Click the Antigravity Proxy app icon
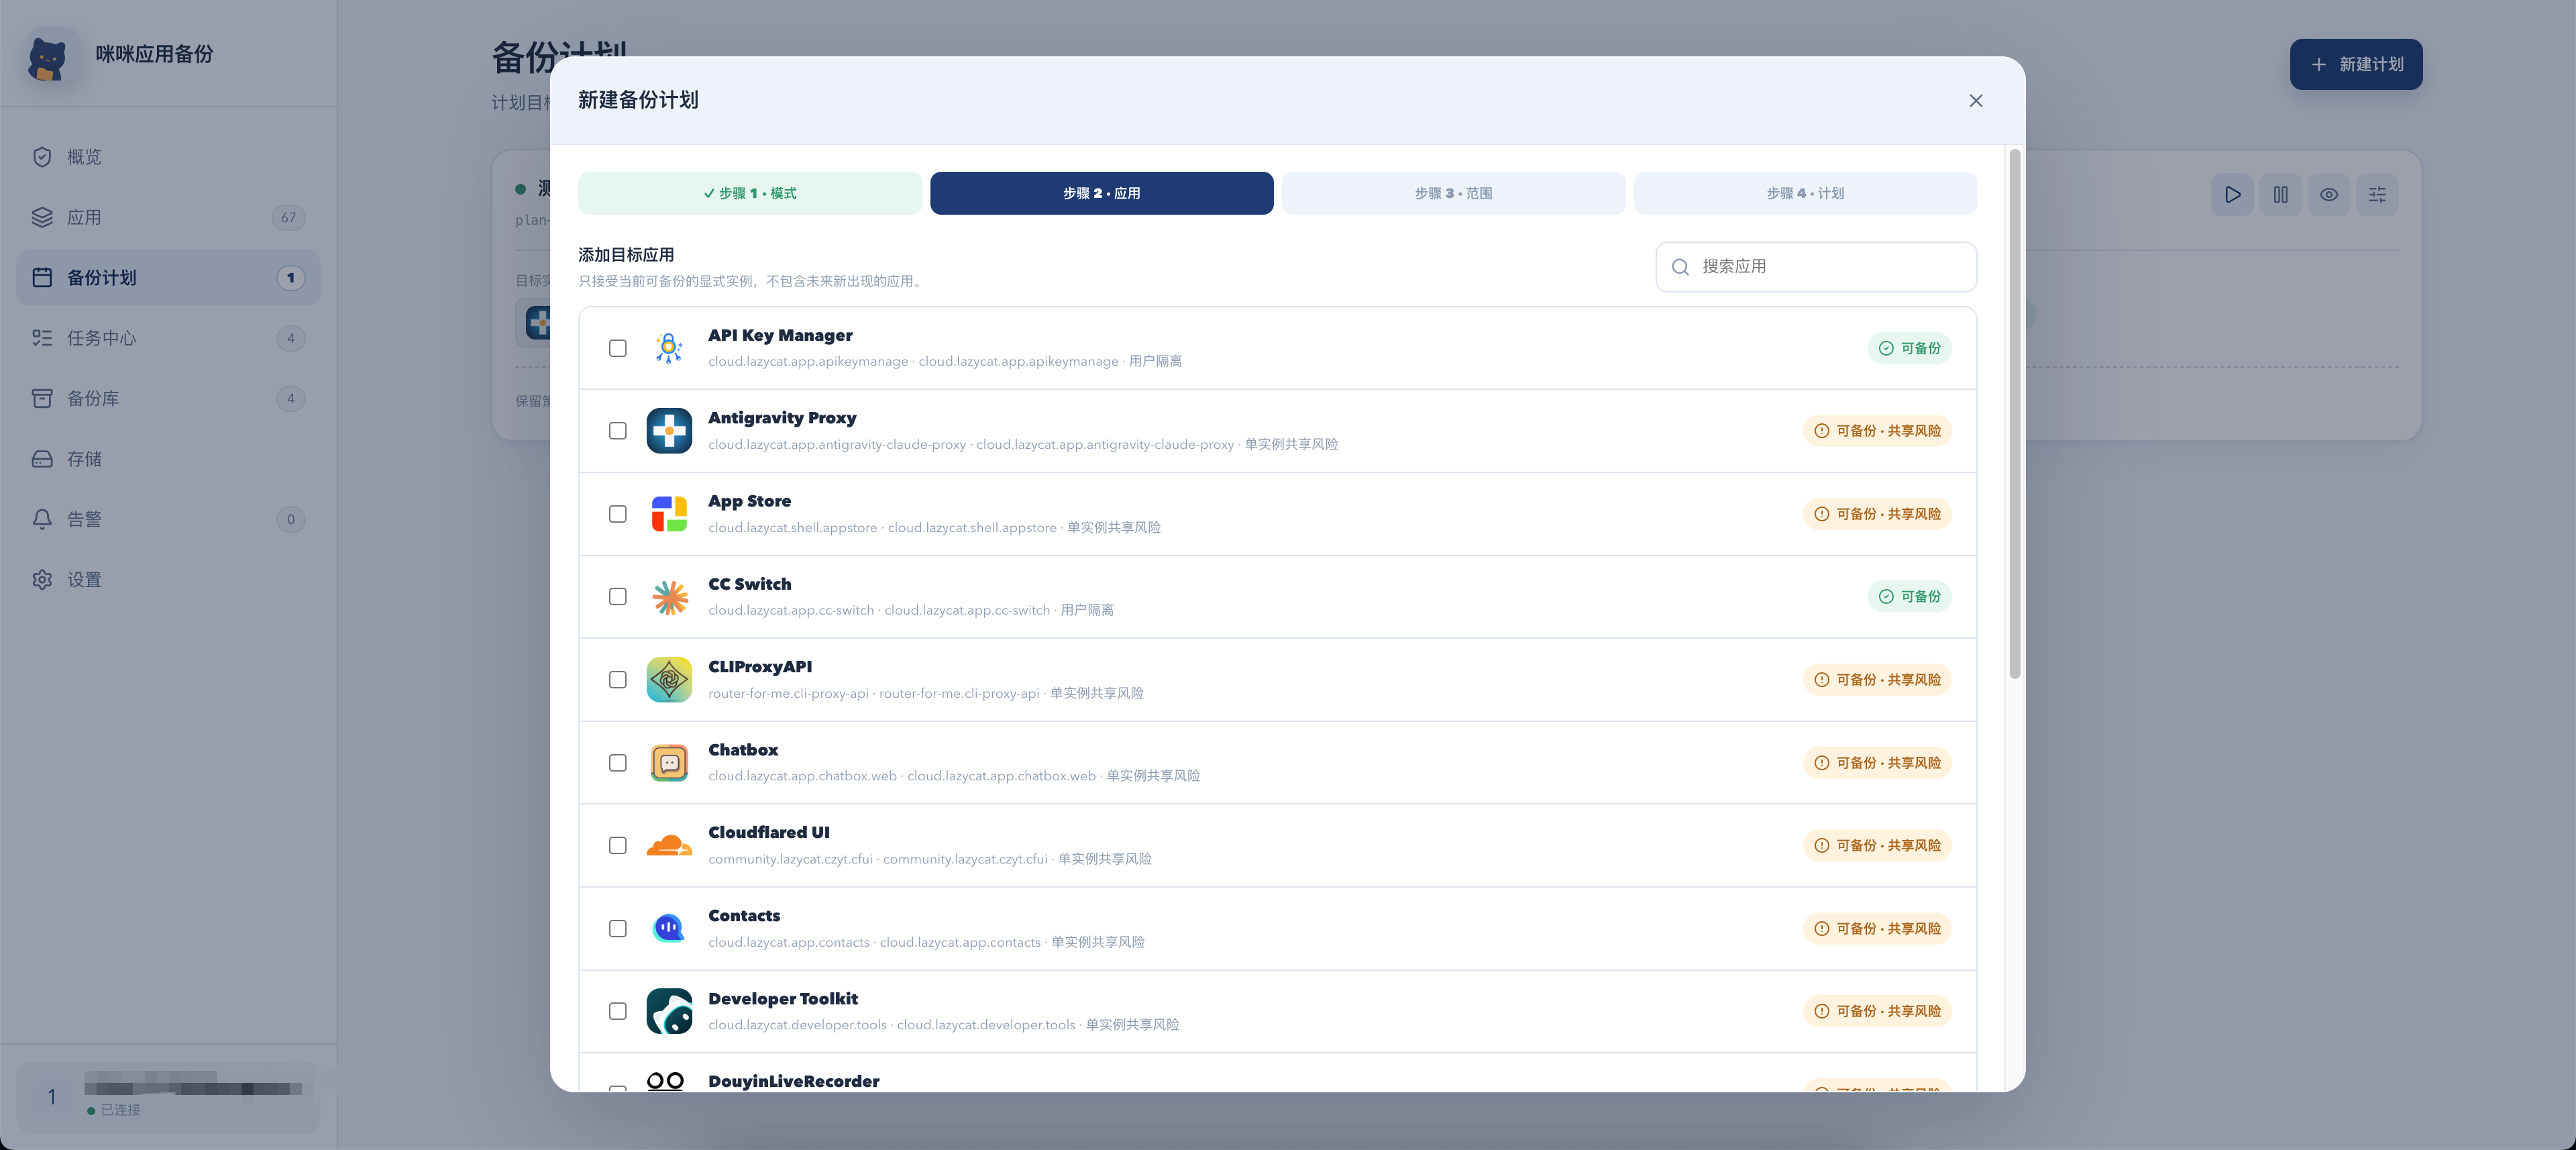The width and height of the screenshot is (2576, 1150). click(669, 431)
